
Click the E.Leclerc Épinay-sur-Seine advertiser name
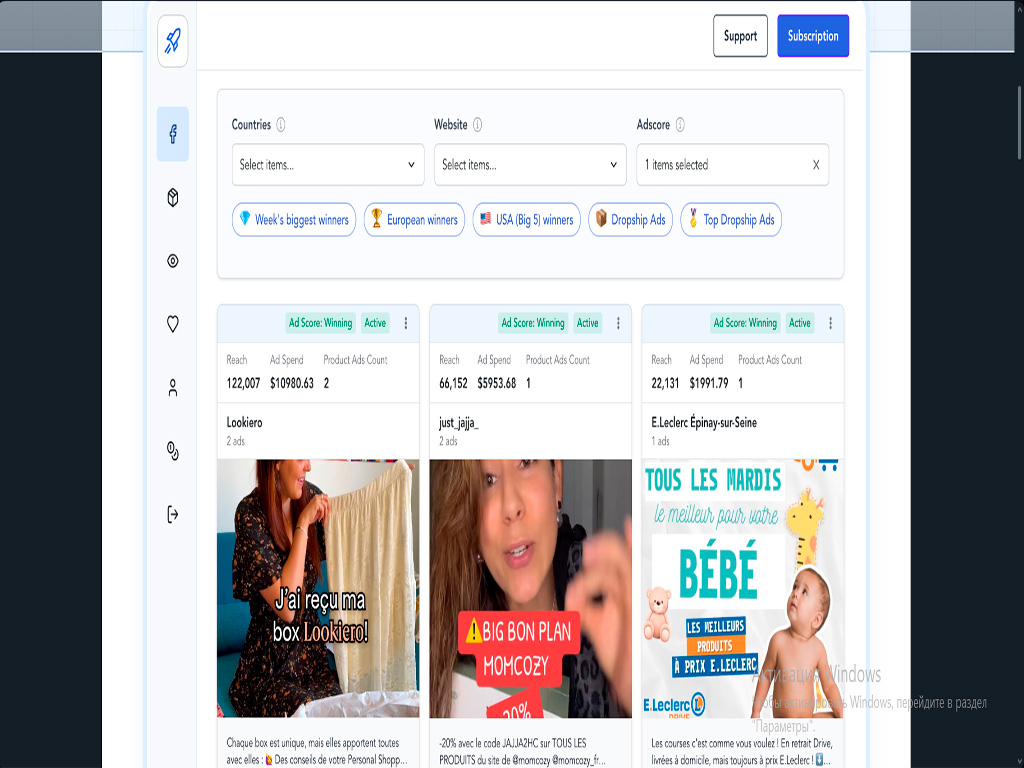click(x=704, y=423)
